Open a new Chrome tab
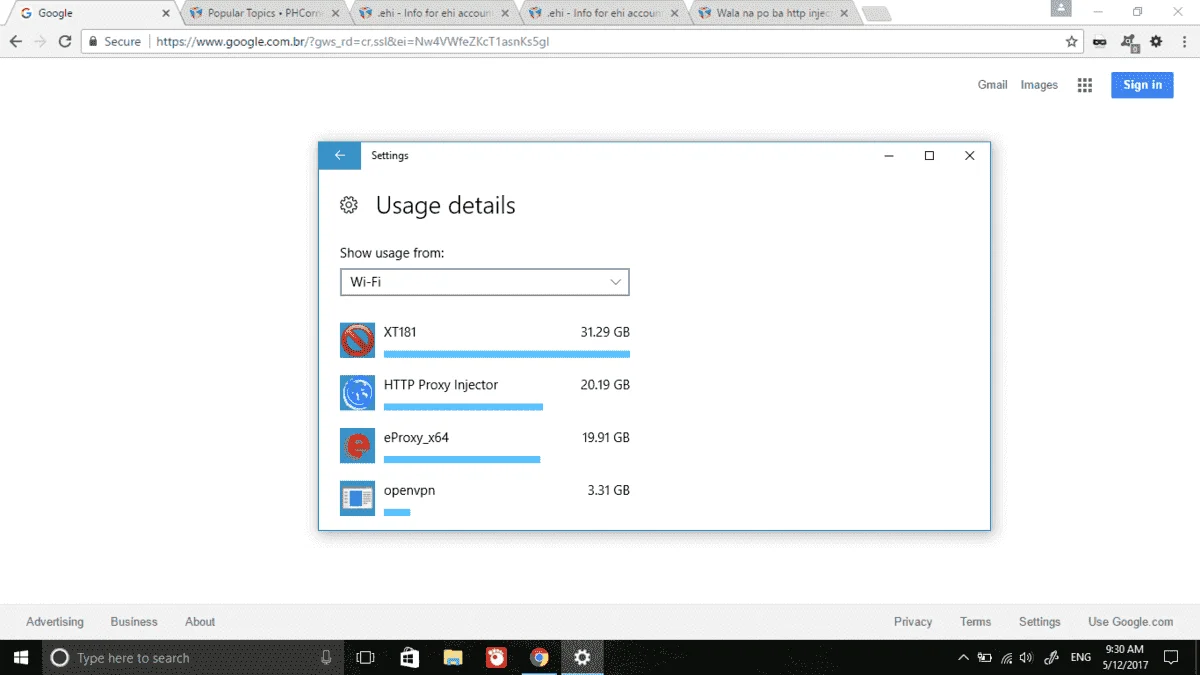This screenshot has width=1200, height=675. pos(876,14)
